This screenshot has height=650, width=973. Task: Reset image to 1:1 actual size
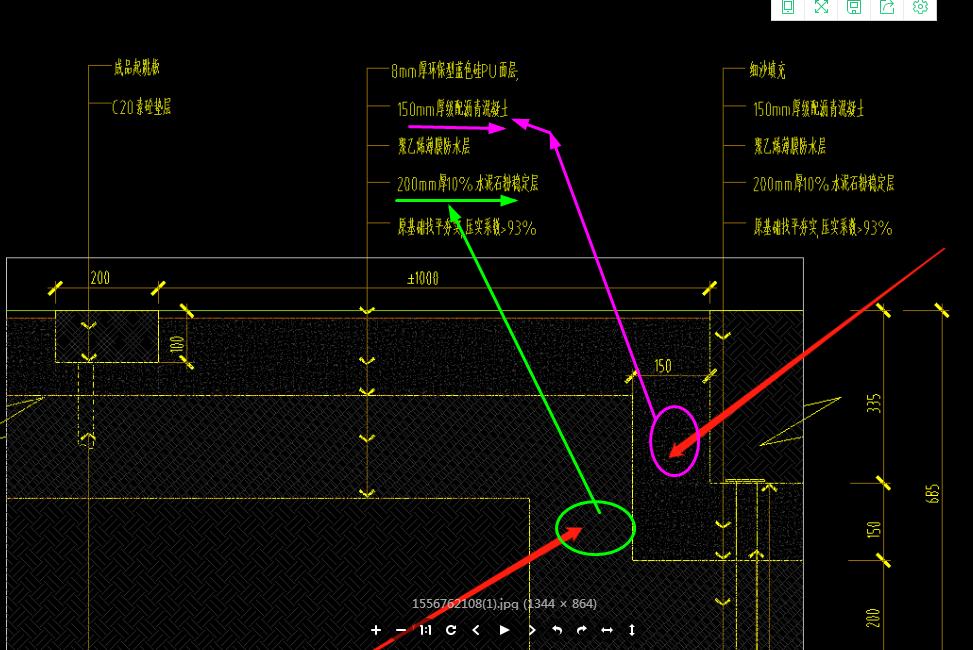(x=425, y=630)
